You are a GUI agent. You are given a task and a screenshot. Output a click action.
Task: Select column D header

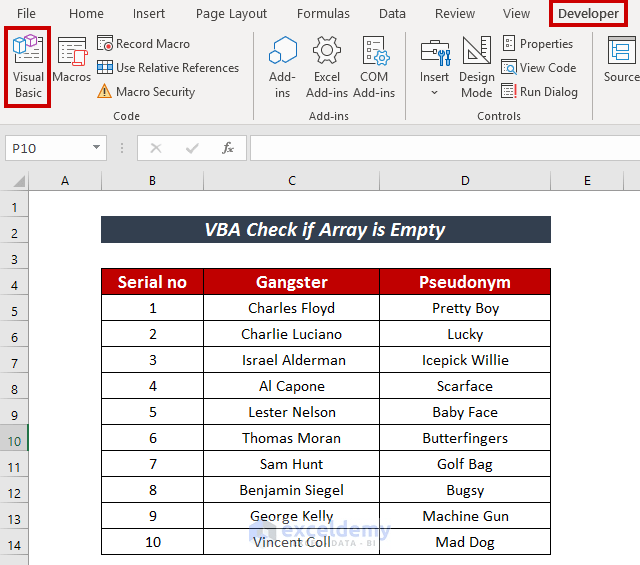[465, 180]
